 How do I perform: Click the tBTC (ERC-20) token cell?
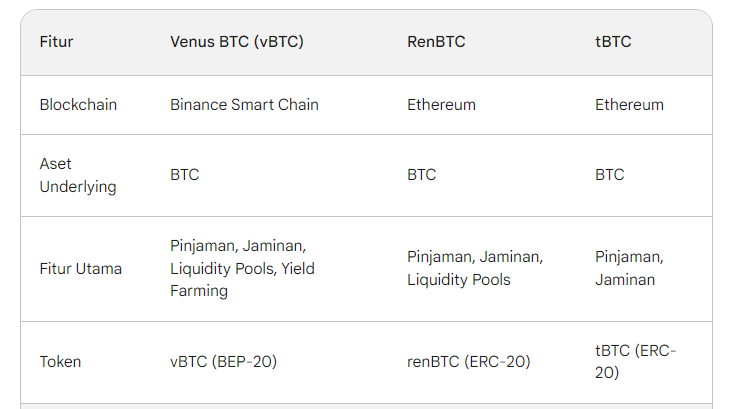point(635,362)
